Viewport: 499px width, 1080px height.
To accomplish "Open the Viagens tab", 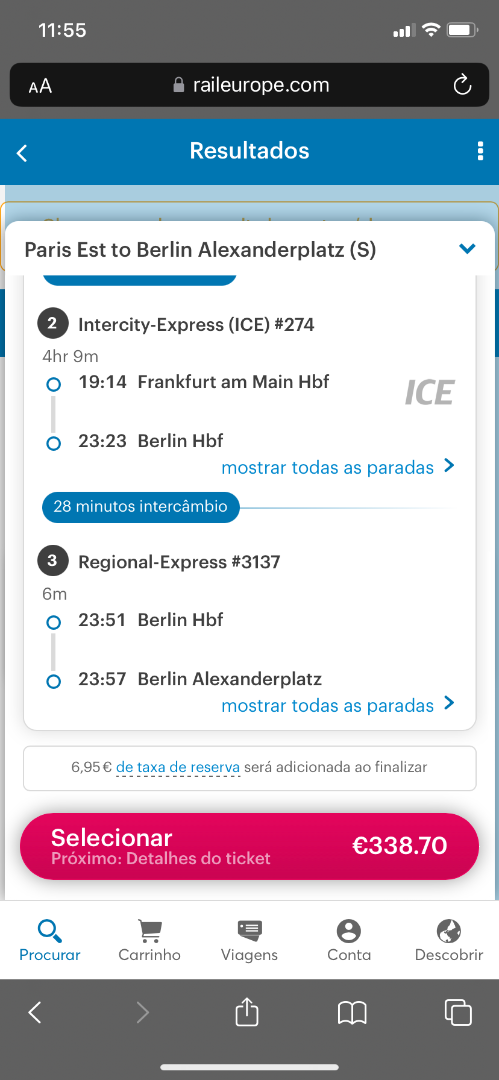I will click(x=250, y=939).
